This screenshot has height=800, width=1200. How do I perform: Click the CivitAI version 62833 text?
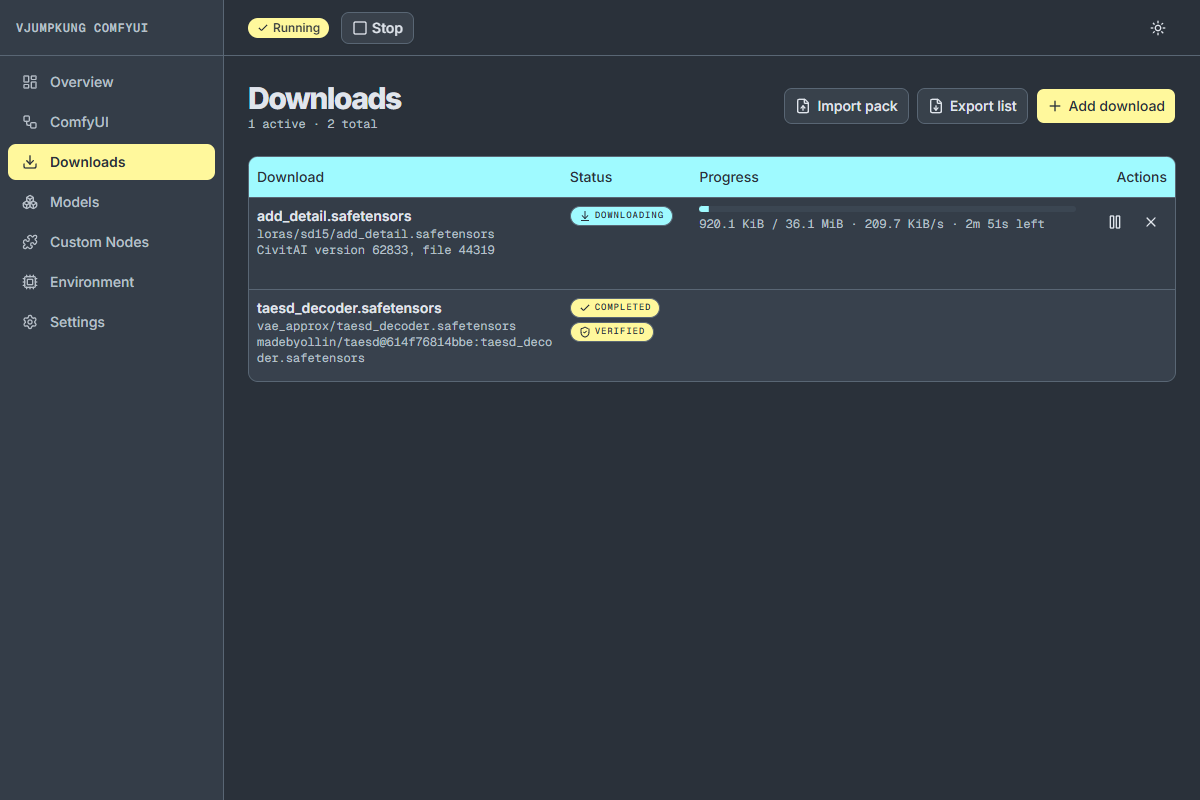pos(376,250)
